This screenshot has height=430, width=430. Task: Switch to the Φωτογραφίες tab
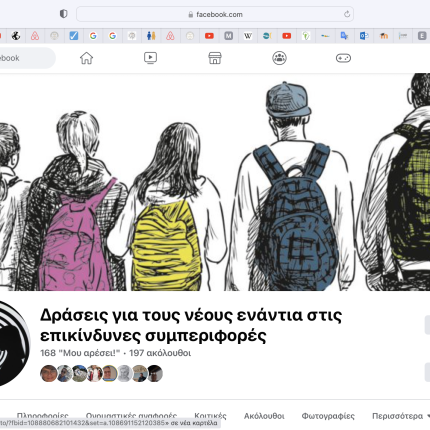tap(328, 416)
